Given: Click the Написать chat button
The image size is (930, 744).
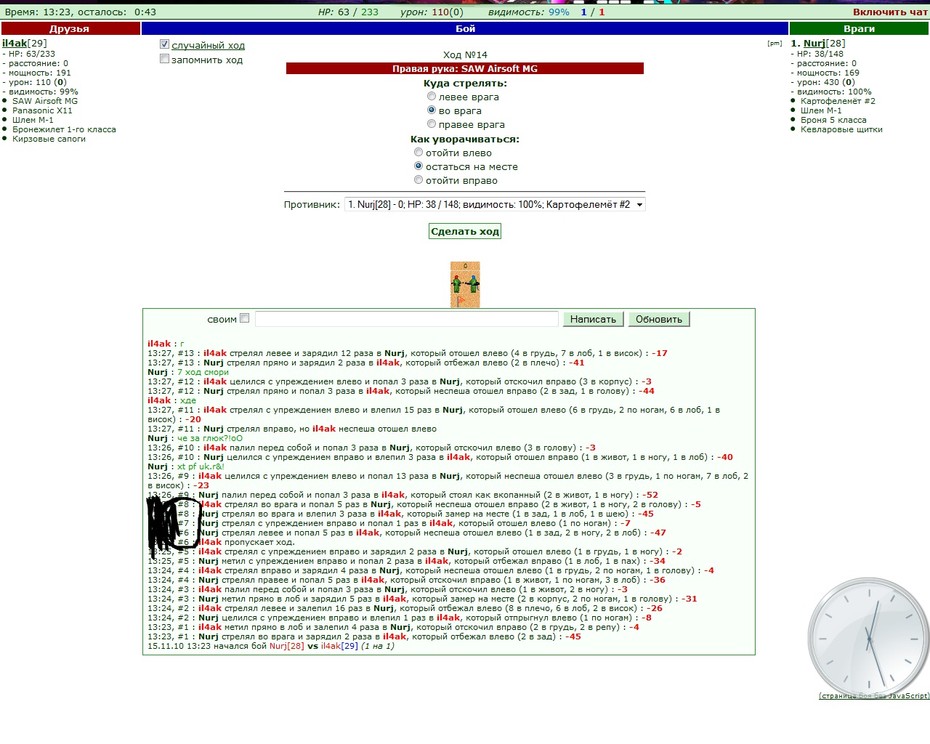Looking at the screenshot, I should point(593,319).
